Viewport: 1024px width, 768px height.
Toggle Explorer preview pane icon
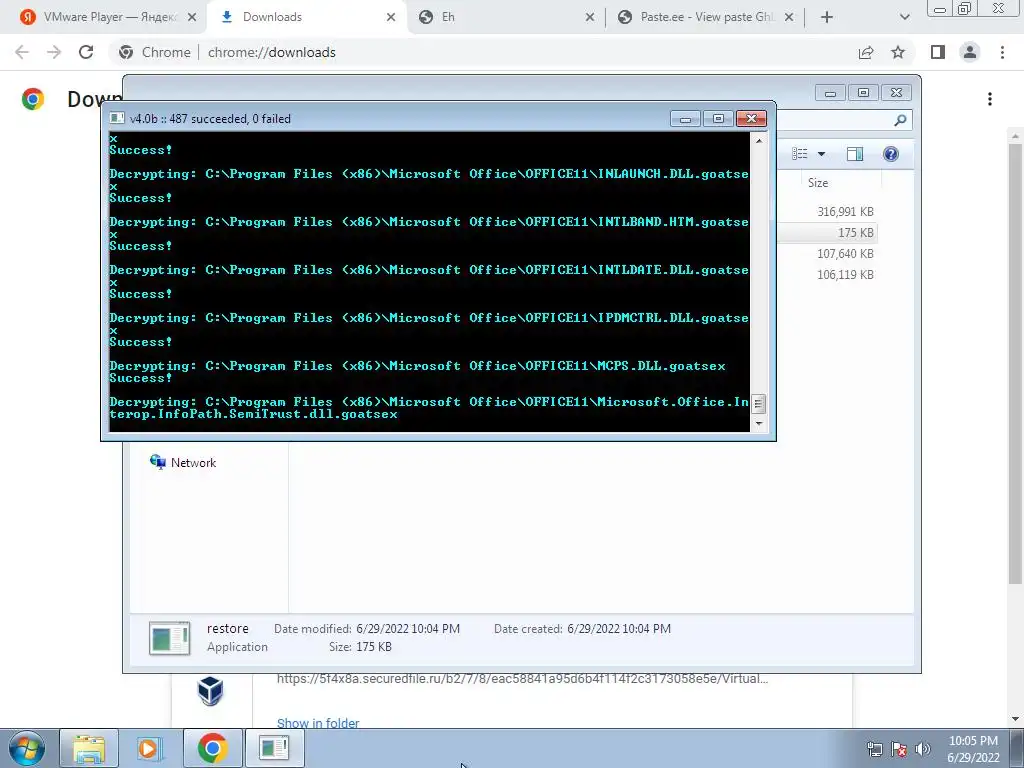click(855, 154)
